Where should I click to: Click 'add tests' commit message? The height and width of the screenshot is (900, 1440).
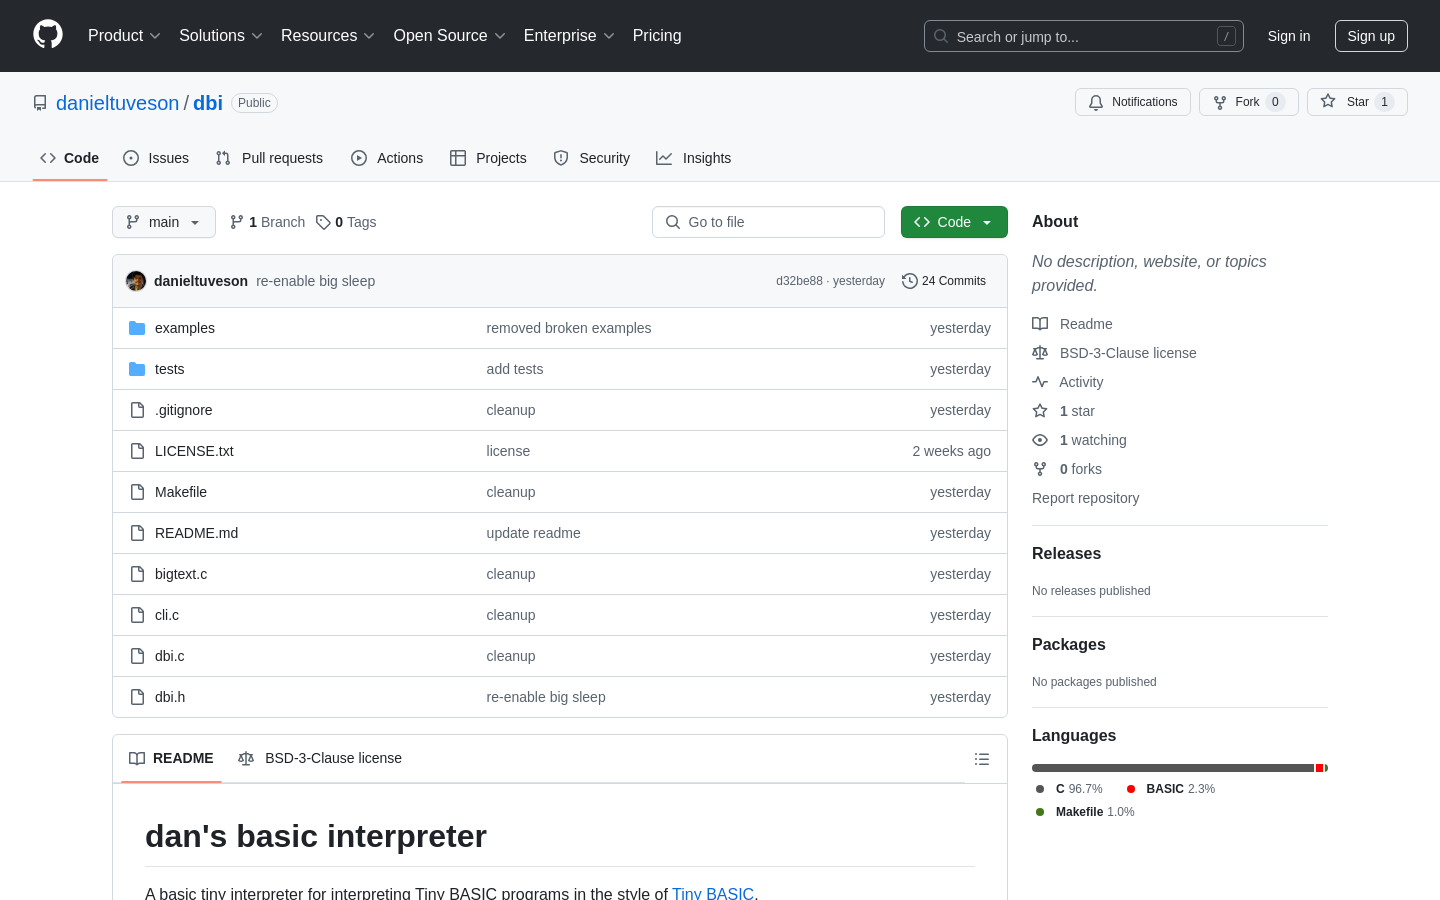515,369
